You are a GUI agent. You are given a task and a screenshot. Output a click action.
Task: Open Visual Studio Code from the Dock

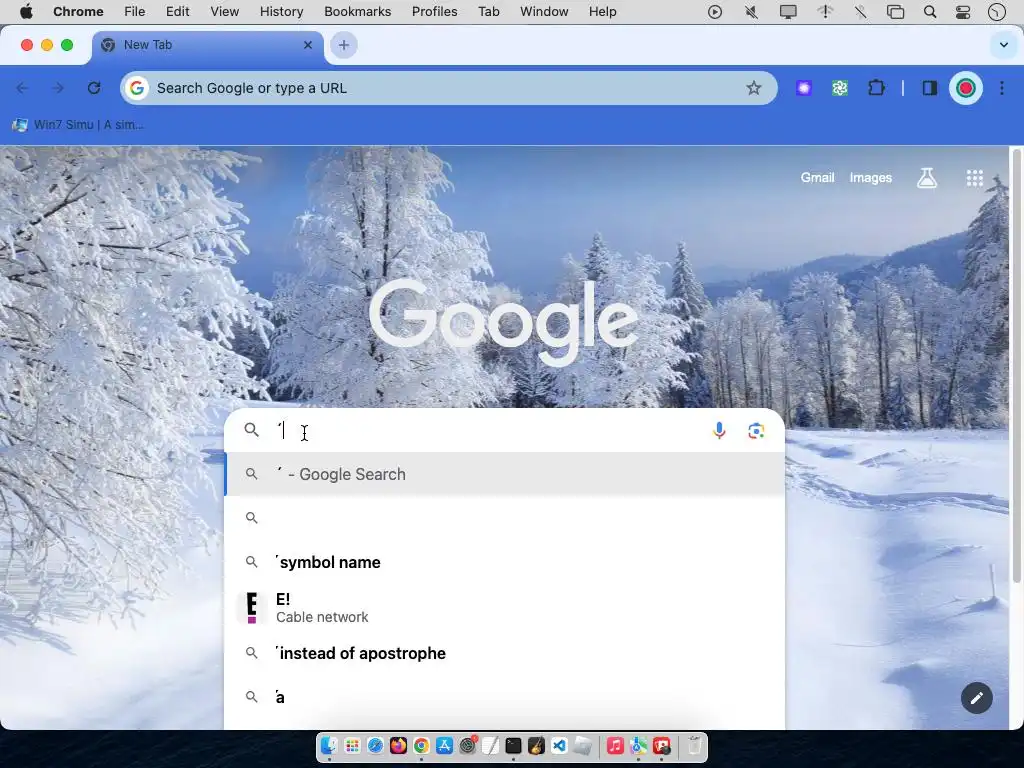pyautogui.click(x=559, y=746)
